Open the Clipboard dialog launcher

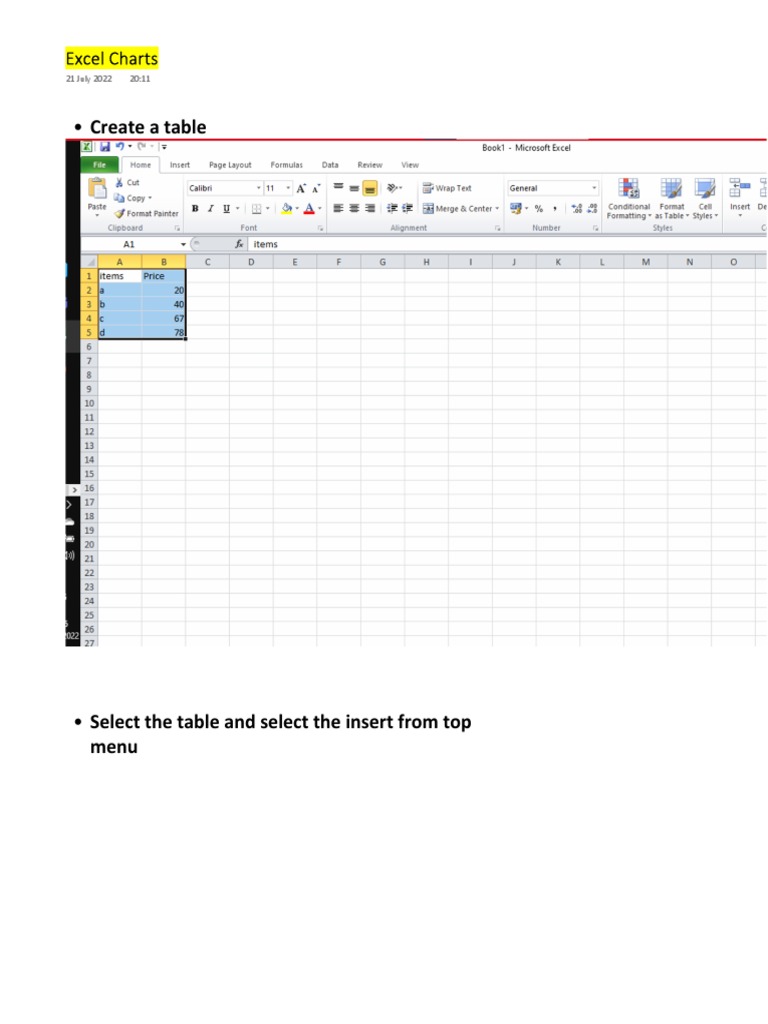point(177,228)
